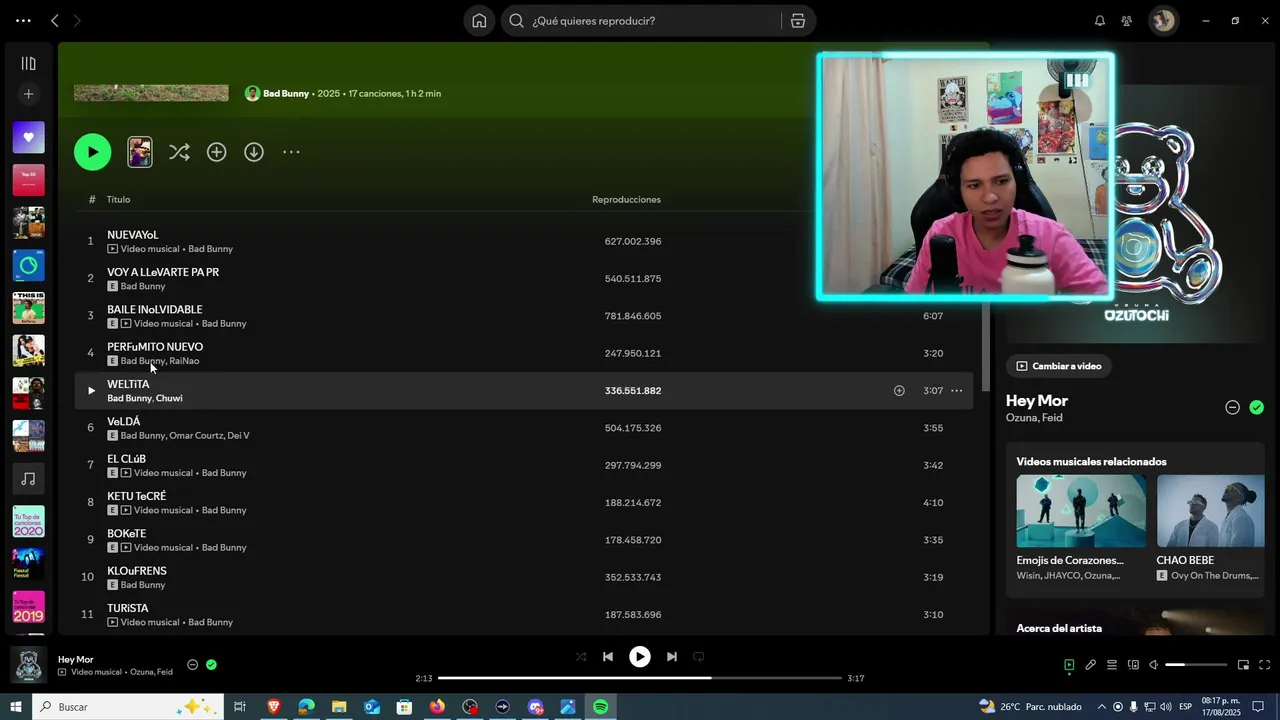Screen dimensions: 1280x720
Task: Play the track WELTiTA
Action: 90,391
